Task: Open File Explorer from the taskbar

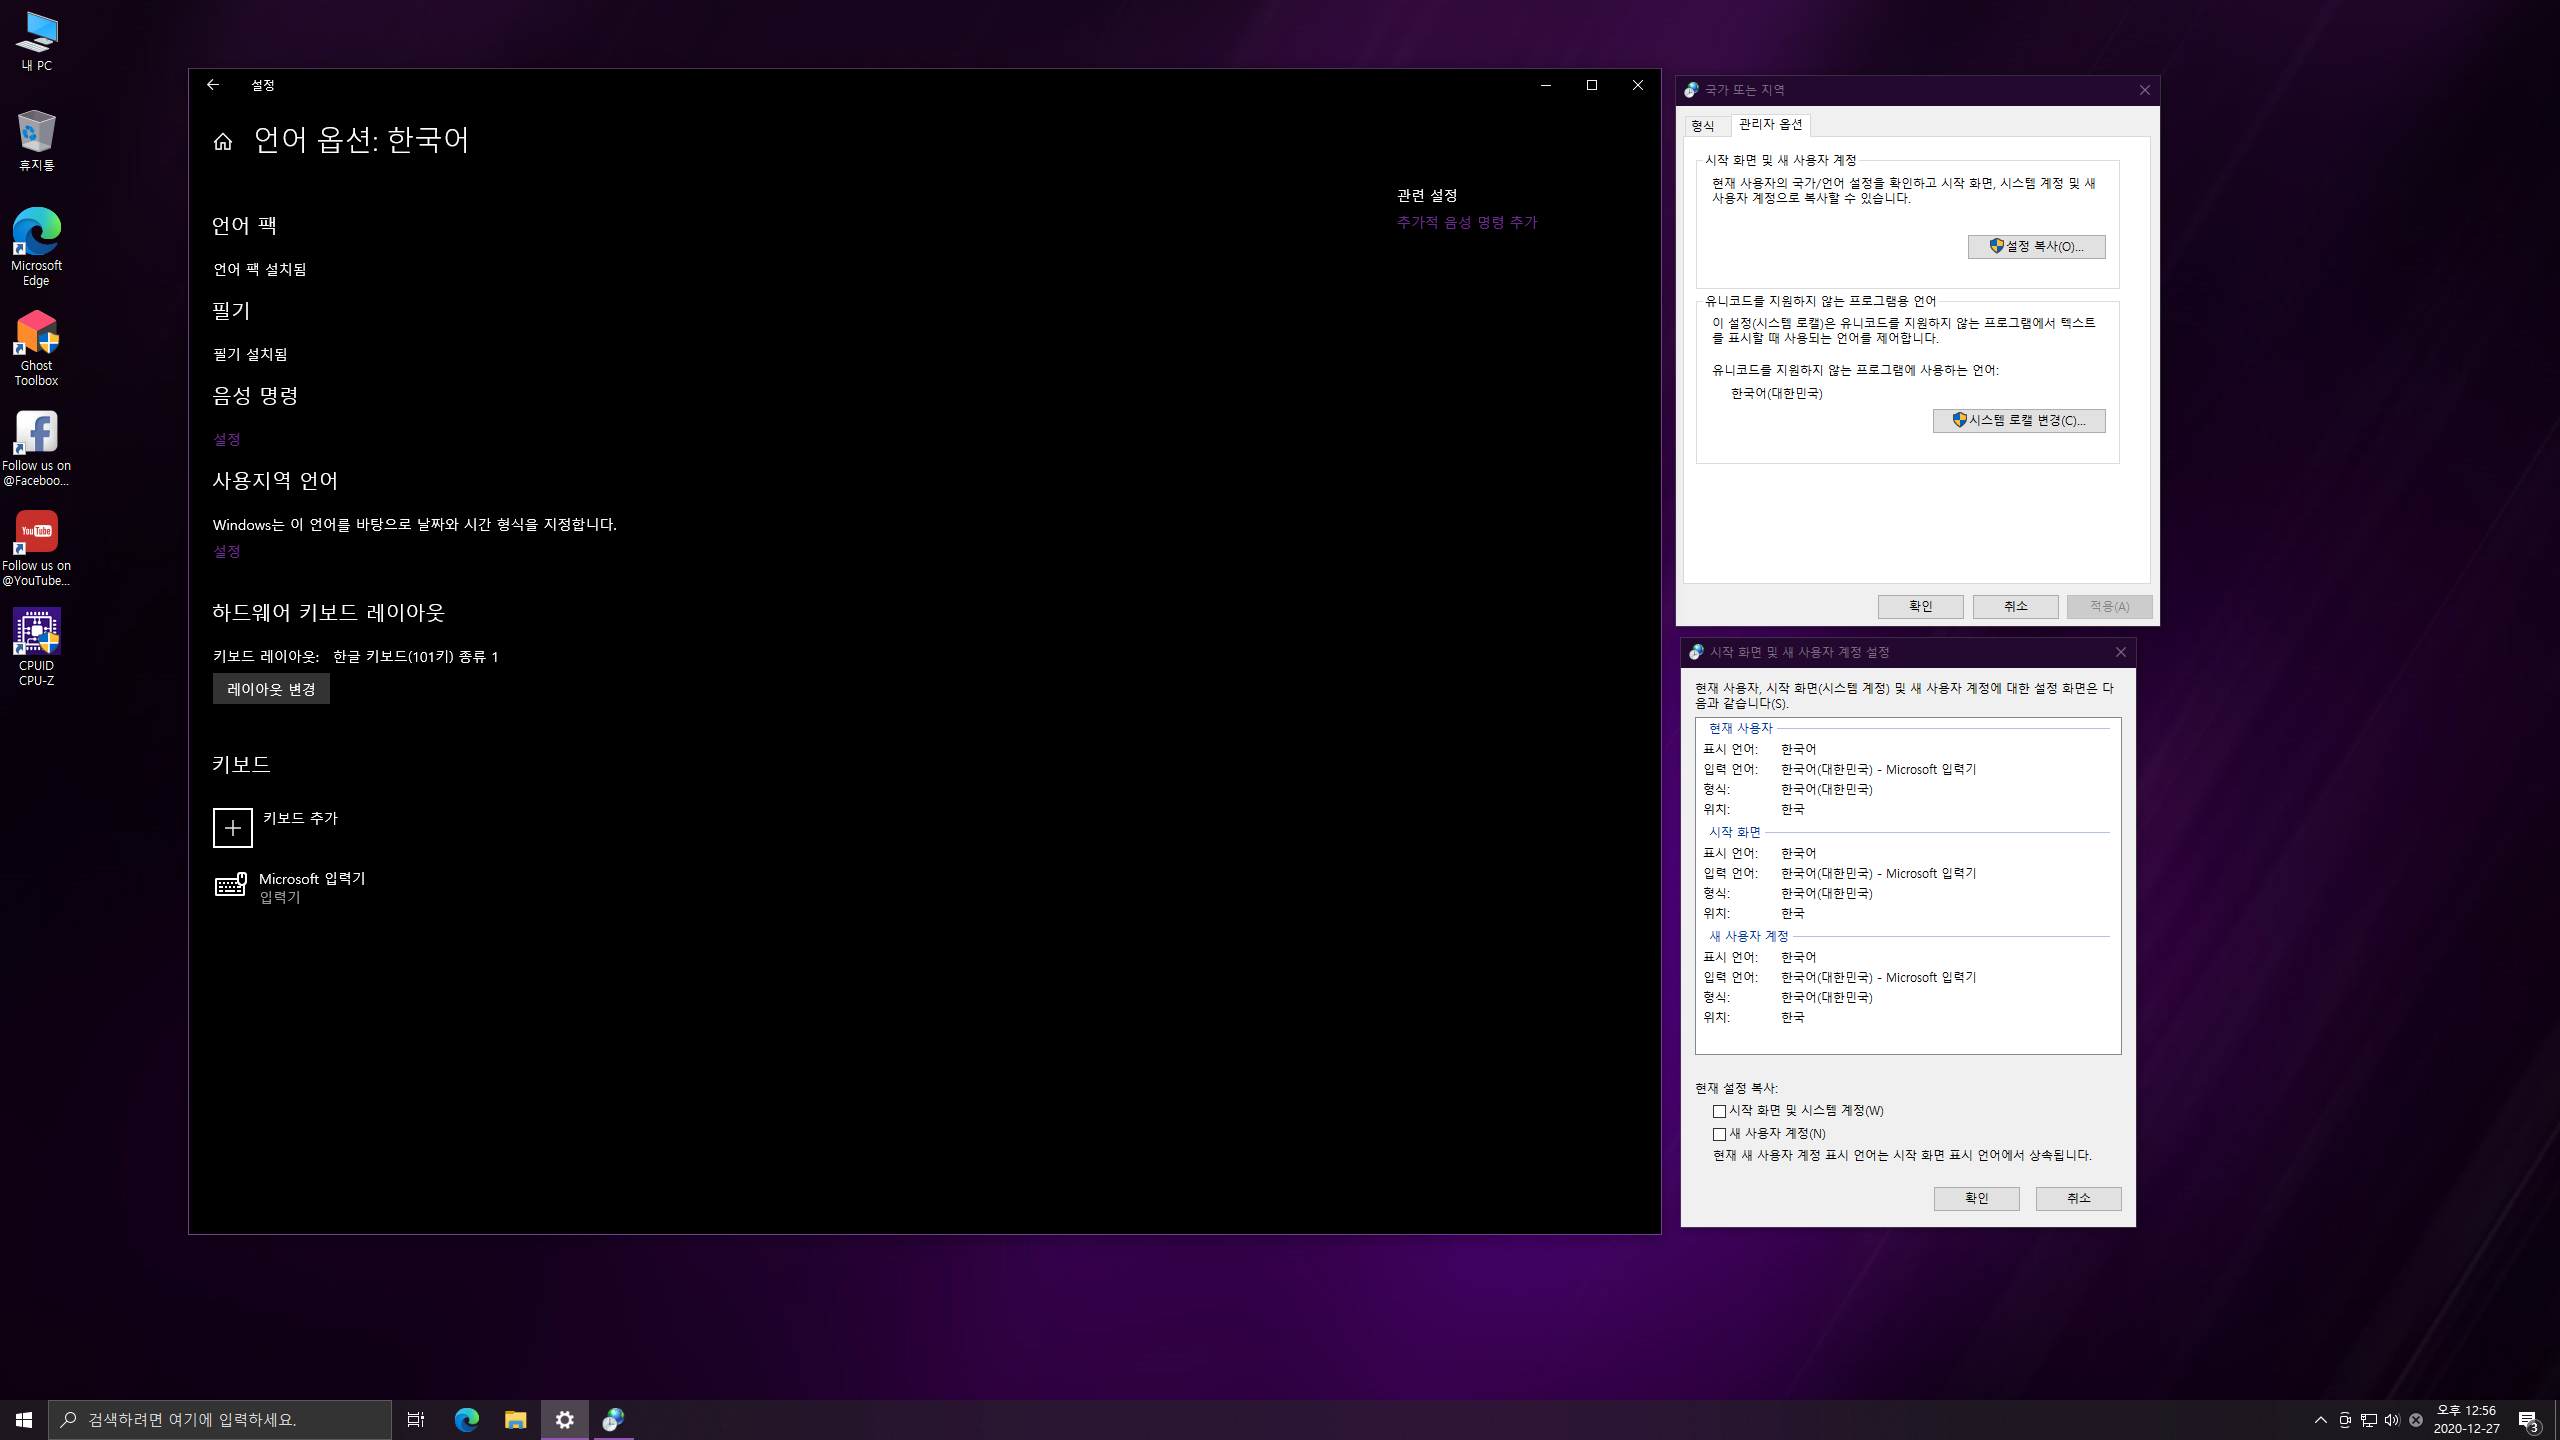Action: pyautogui.click(x=516, y=1419)
